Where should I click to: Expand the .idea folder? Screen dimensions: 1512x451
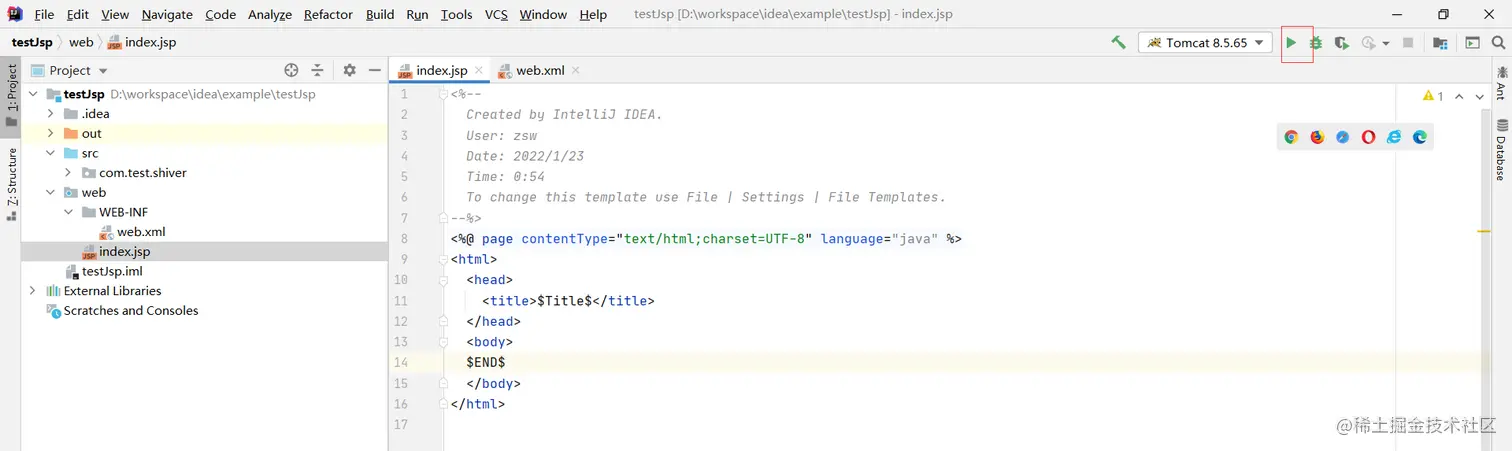(51, 114)
